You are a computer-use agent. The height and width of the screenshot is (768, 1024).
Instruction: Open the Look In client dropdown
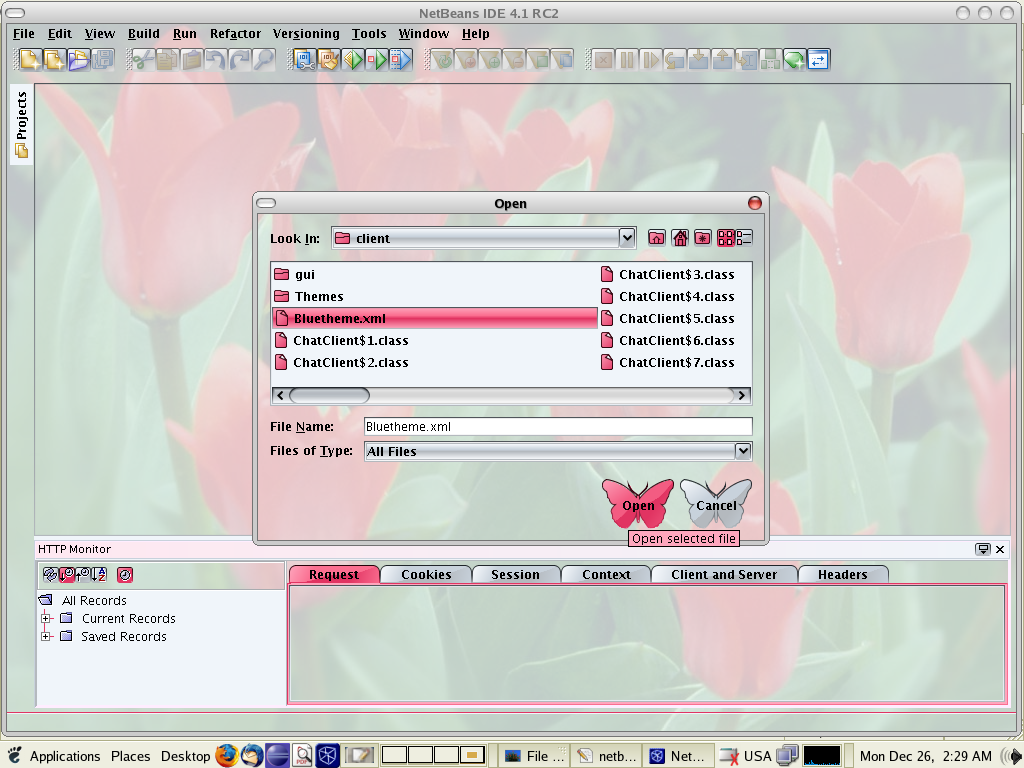627,238
